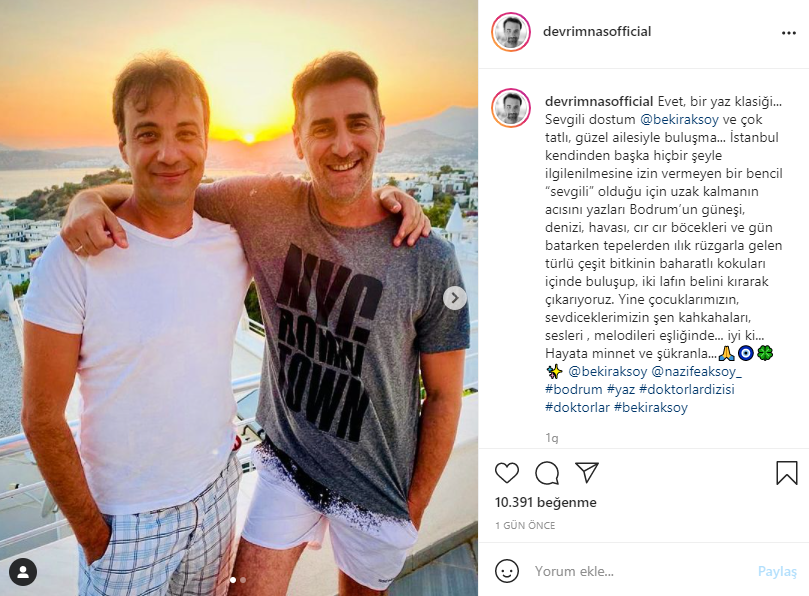Share post using paper plane icon

click(x=587, y=473)
